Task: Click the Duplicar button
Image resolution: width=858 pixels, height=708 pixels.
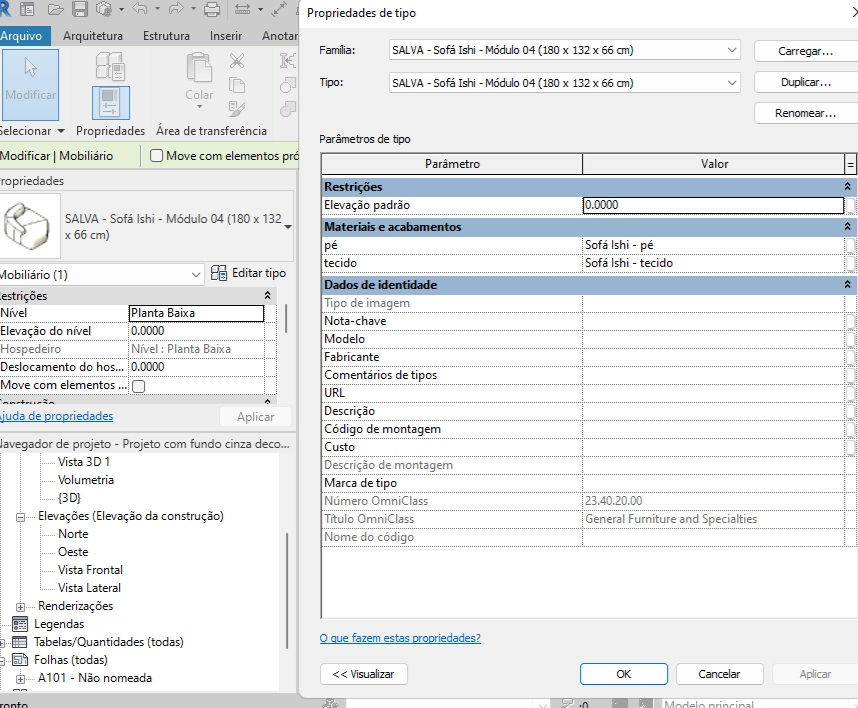Action: click(805, 82)
